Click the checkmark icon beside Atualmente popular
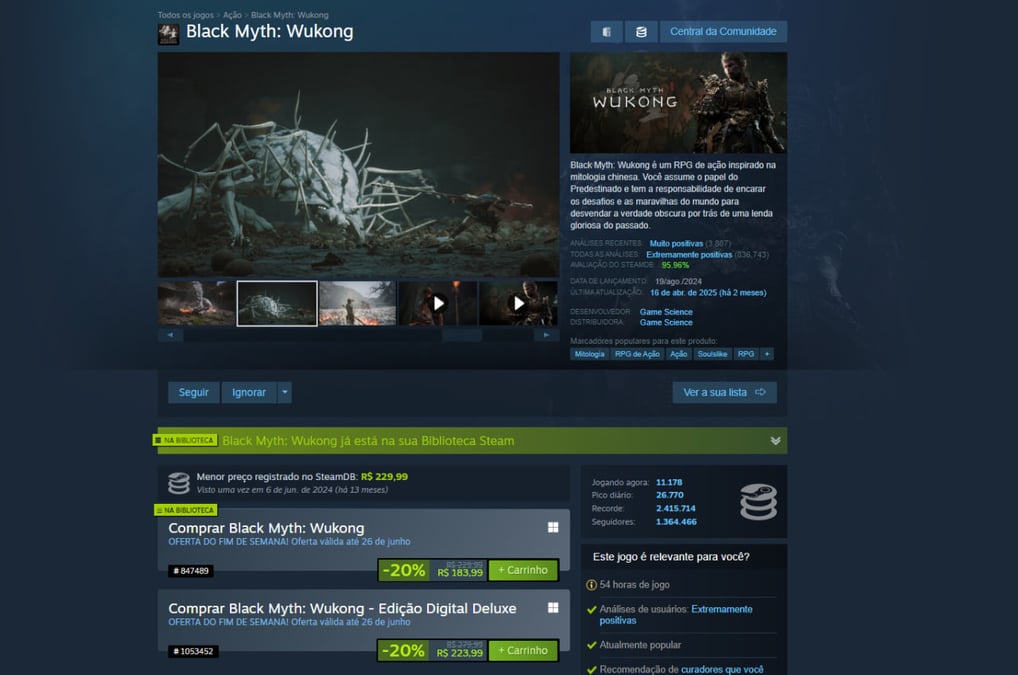 tap(591, 645)
